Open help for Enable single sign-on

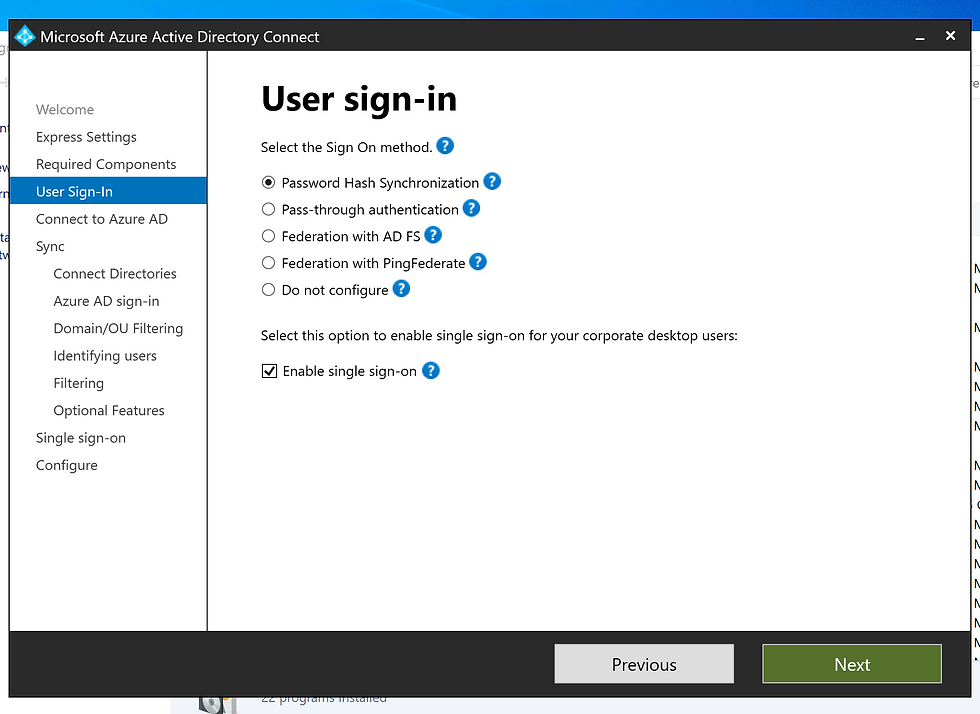431,371
